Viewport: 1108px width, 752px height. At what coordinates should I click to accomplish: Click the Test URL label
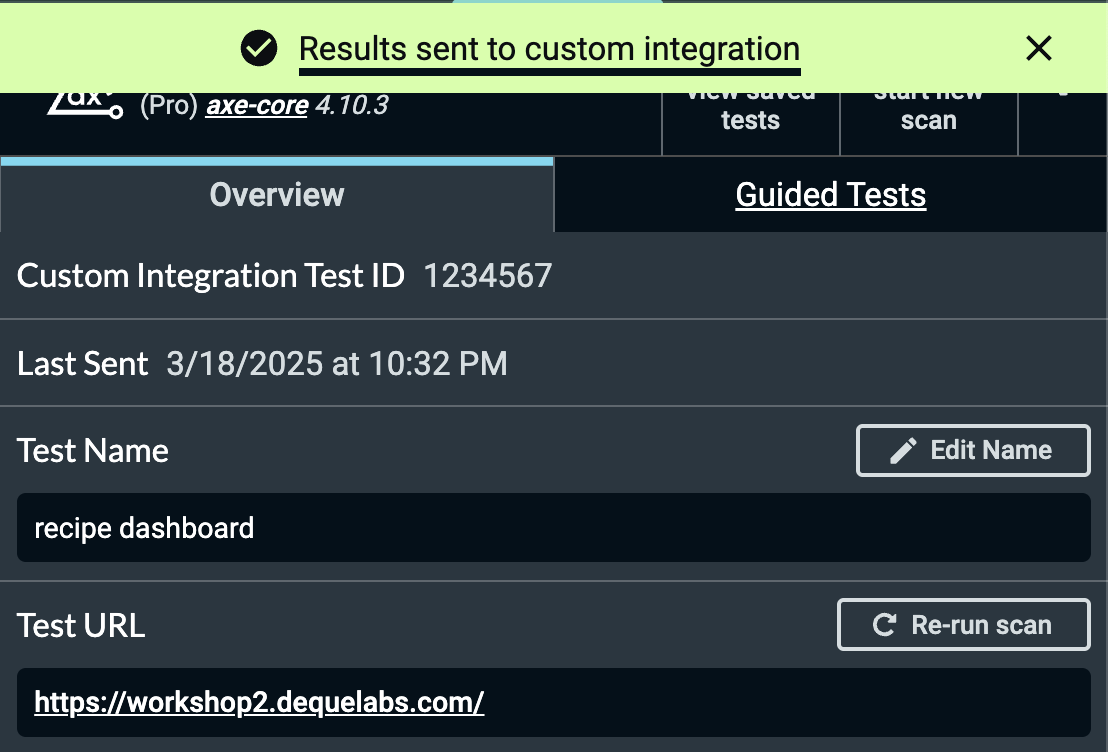pos(81,626)
